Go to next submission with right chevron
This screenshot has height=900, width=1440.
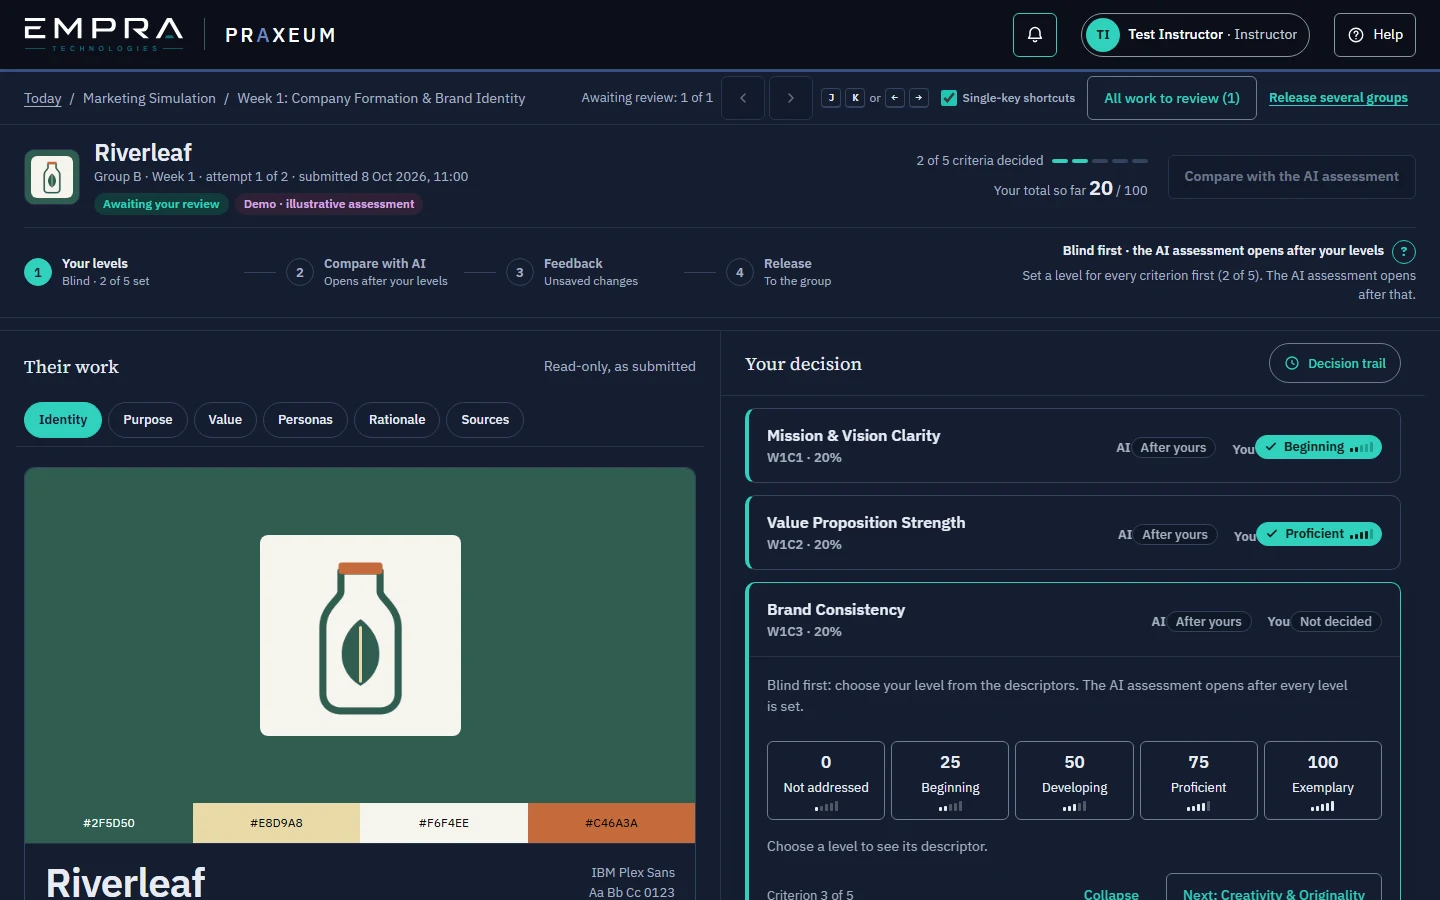(791, 98)
